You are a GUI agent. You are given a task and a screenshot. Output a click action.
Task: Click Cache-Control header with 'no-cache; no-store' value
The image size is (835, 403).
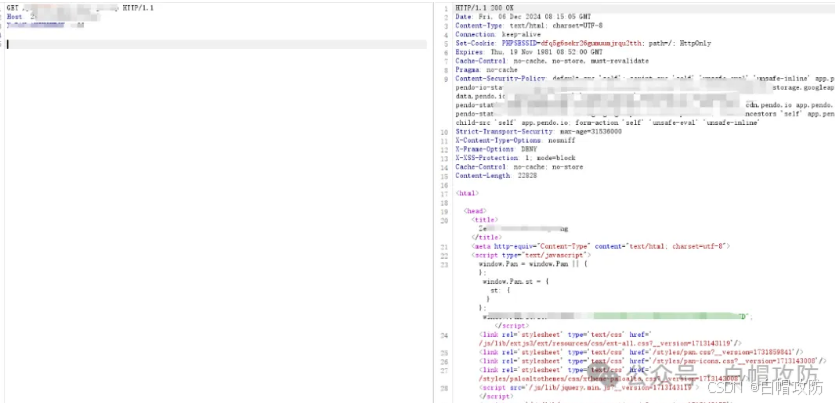pyautogui.click(x=519, y=167)
